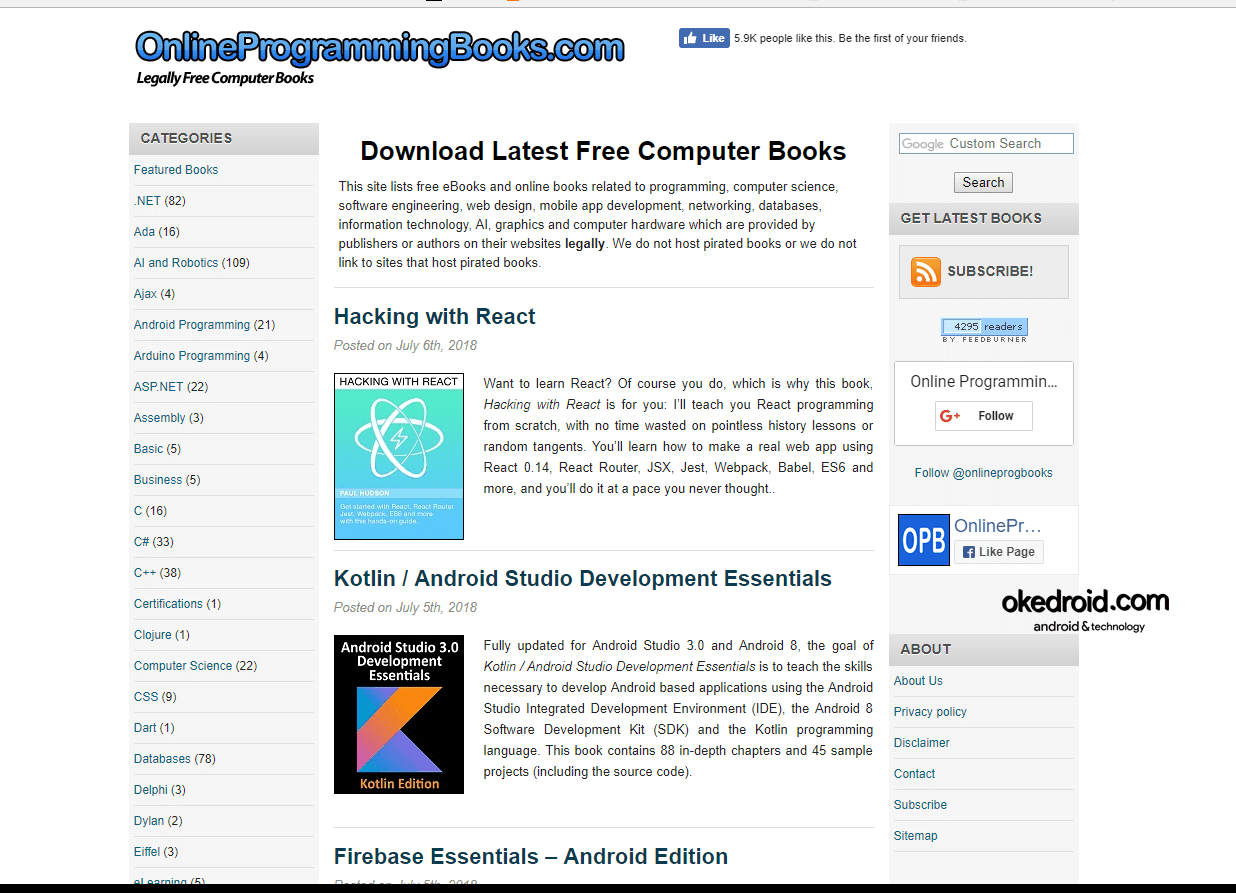The width and height of the screenshot is (1236, 893).
Task: Open the Ajax category
Action: [x=145, y=294]
